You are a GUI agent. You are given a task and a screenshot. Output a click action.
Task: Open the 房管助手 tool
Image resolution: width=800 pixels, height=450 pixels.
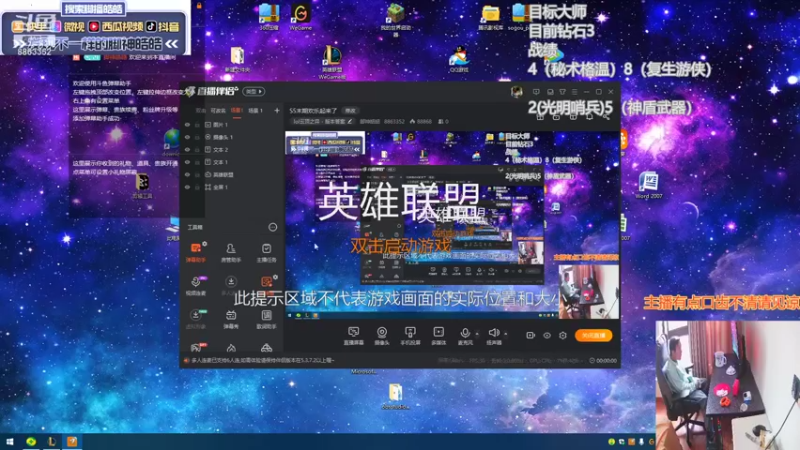pos(231,252)
